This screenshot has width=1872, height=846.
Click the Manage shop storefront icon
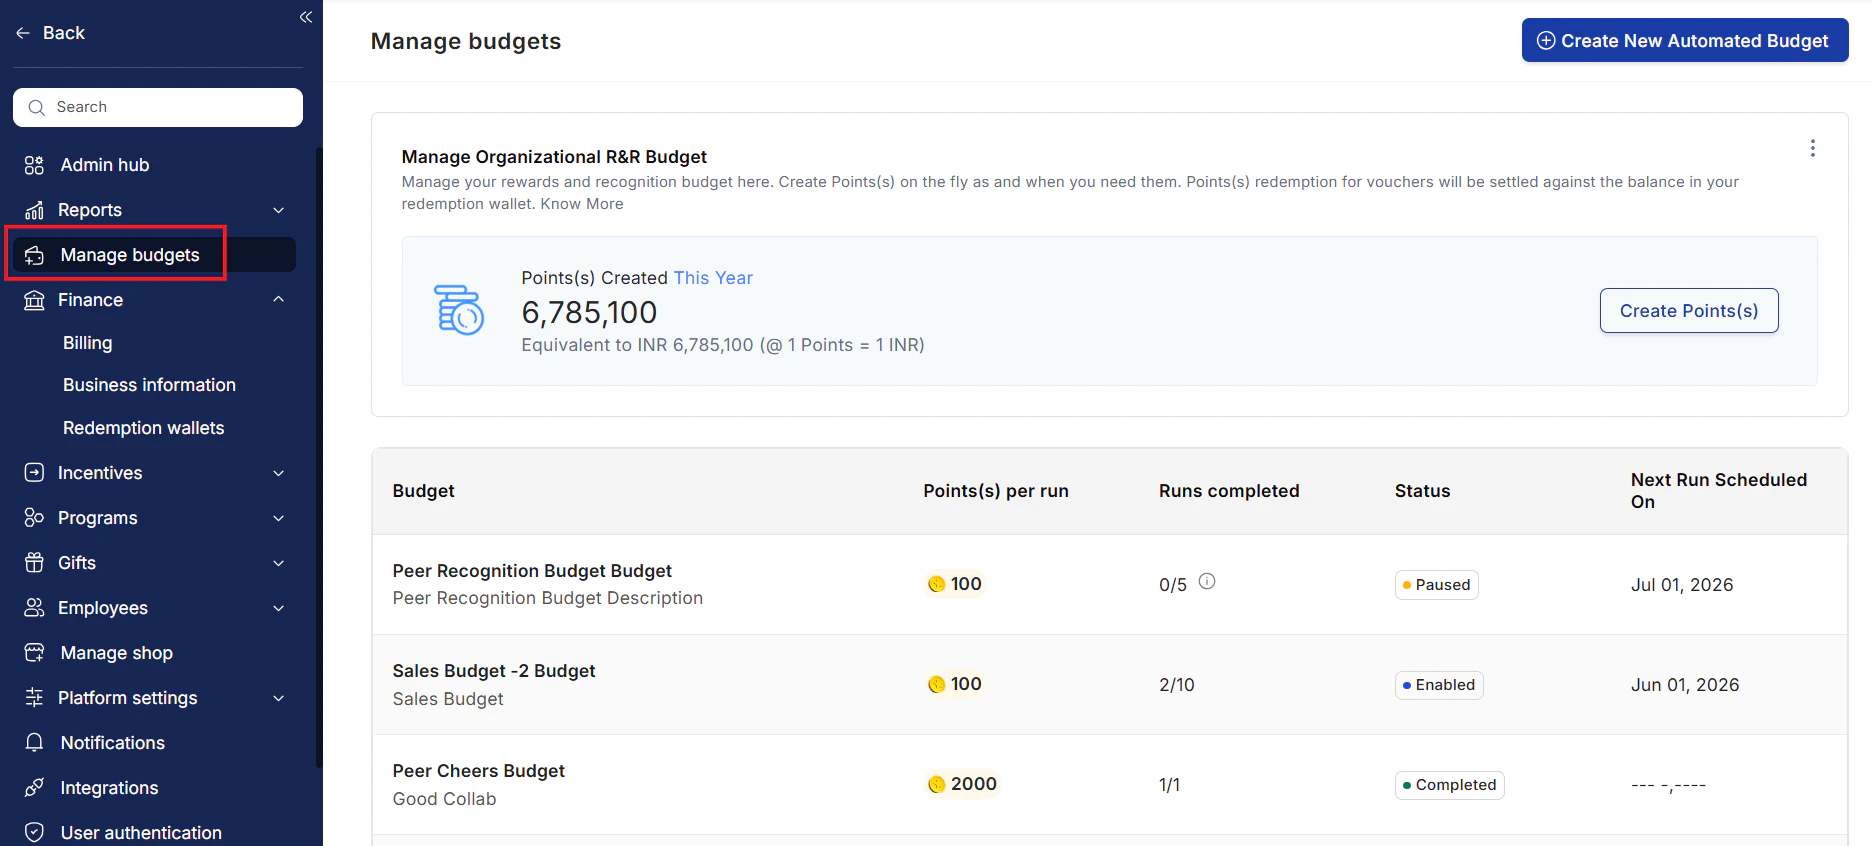(x=34, y=653)
